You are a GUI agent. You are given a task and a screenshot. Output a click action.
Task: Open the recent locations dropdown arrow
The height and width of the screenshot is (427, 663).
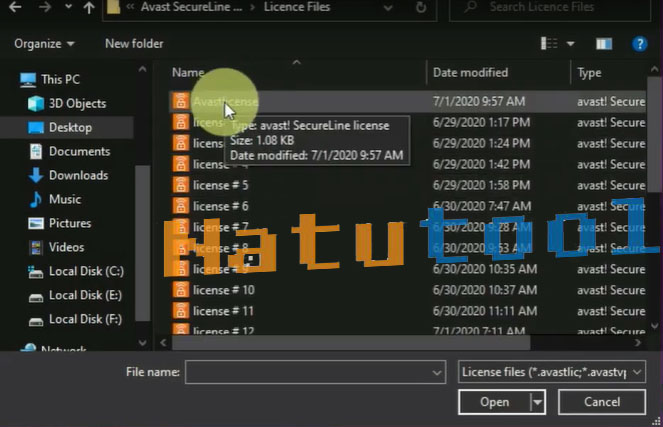click(x=68, y=7)
